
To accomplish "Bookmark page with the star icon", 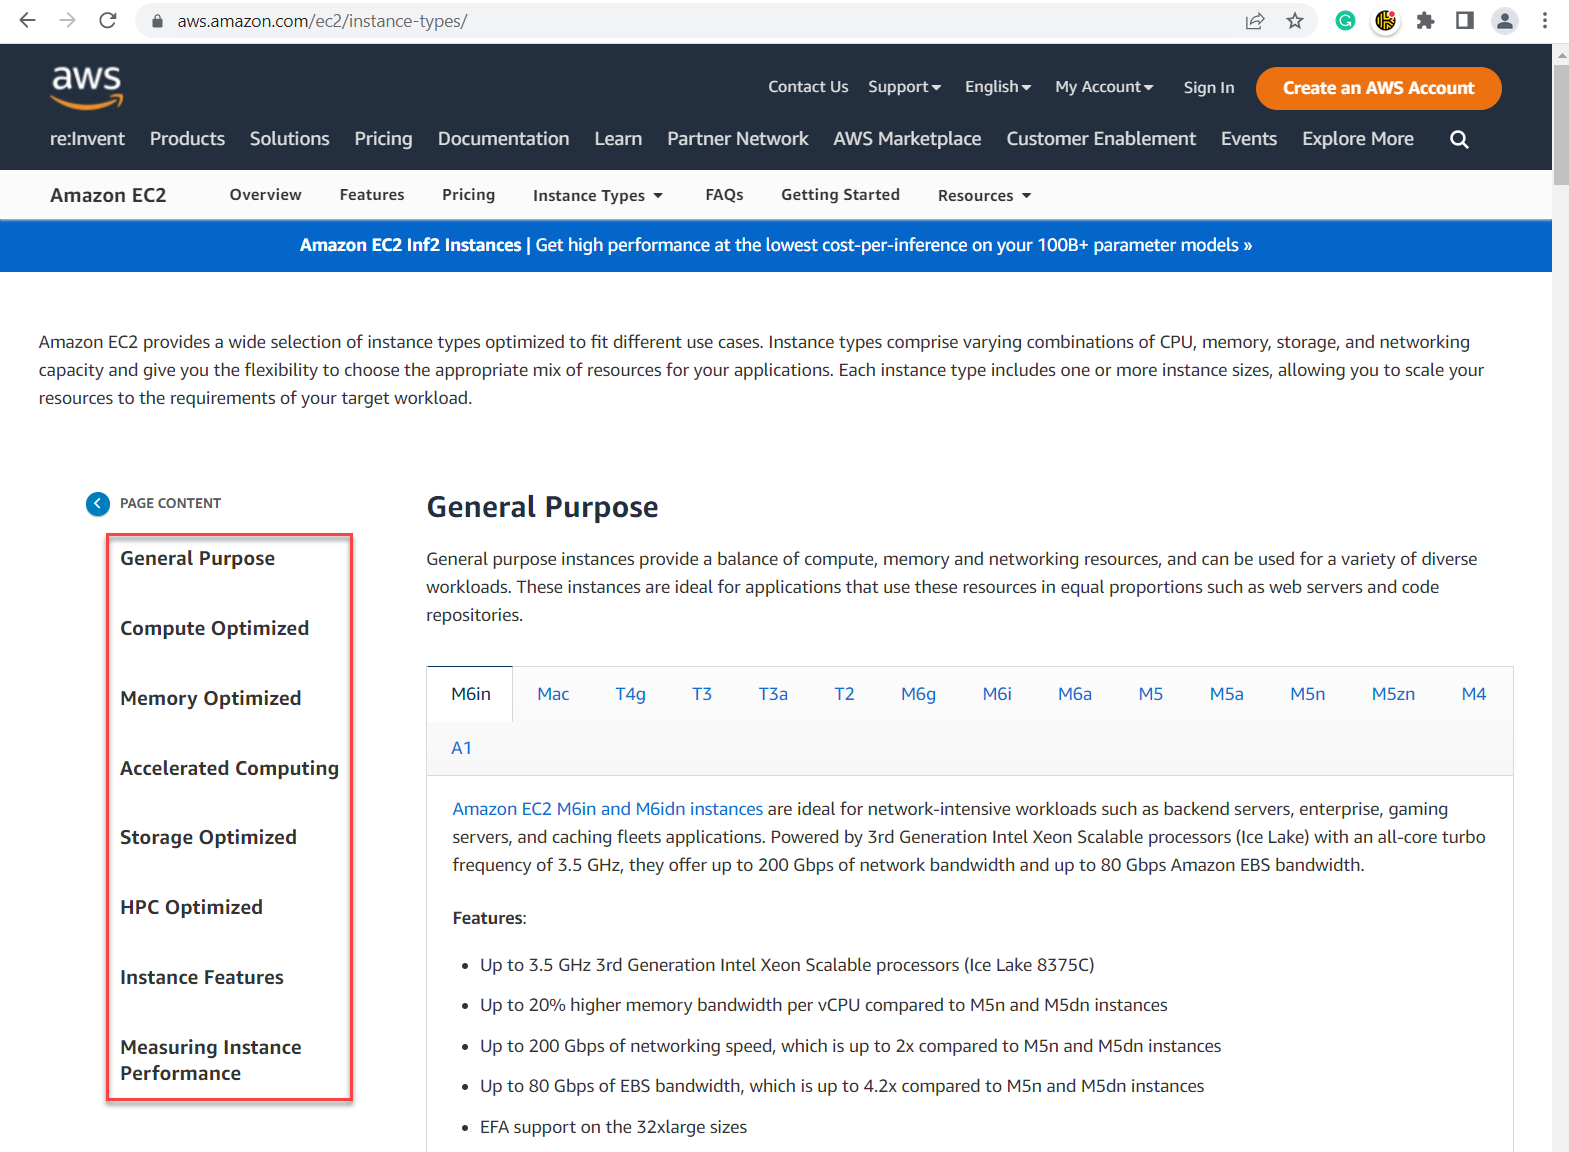I will [1295, 21].
